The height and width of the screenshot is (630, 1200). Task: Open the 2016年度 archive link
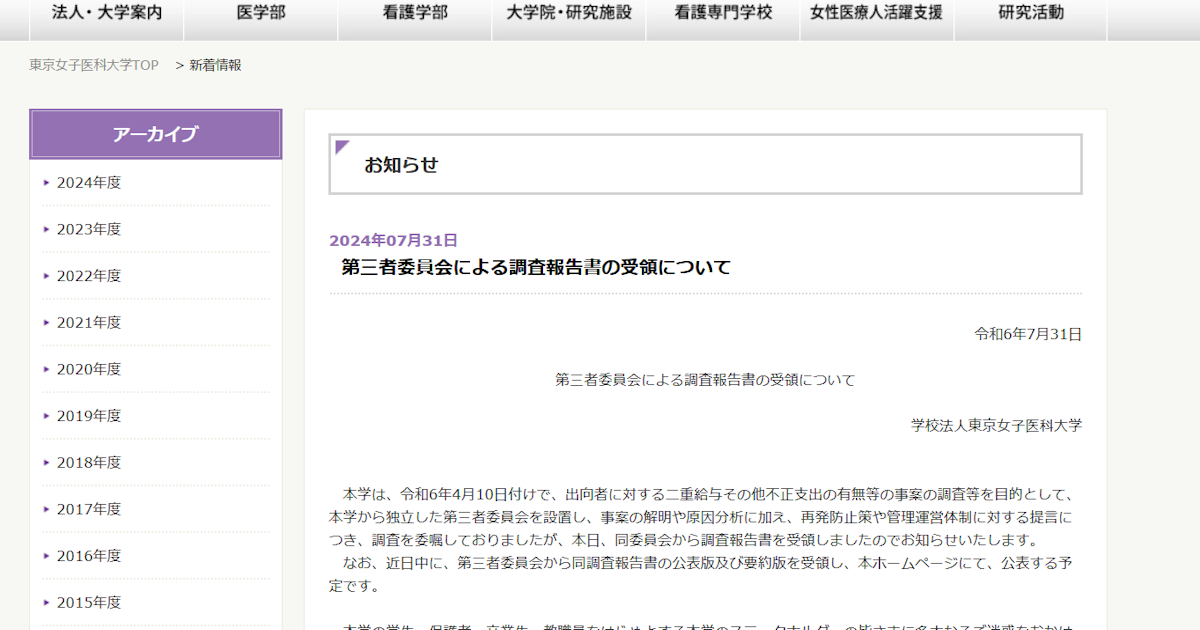click(88, 556)
